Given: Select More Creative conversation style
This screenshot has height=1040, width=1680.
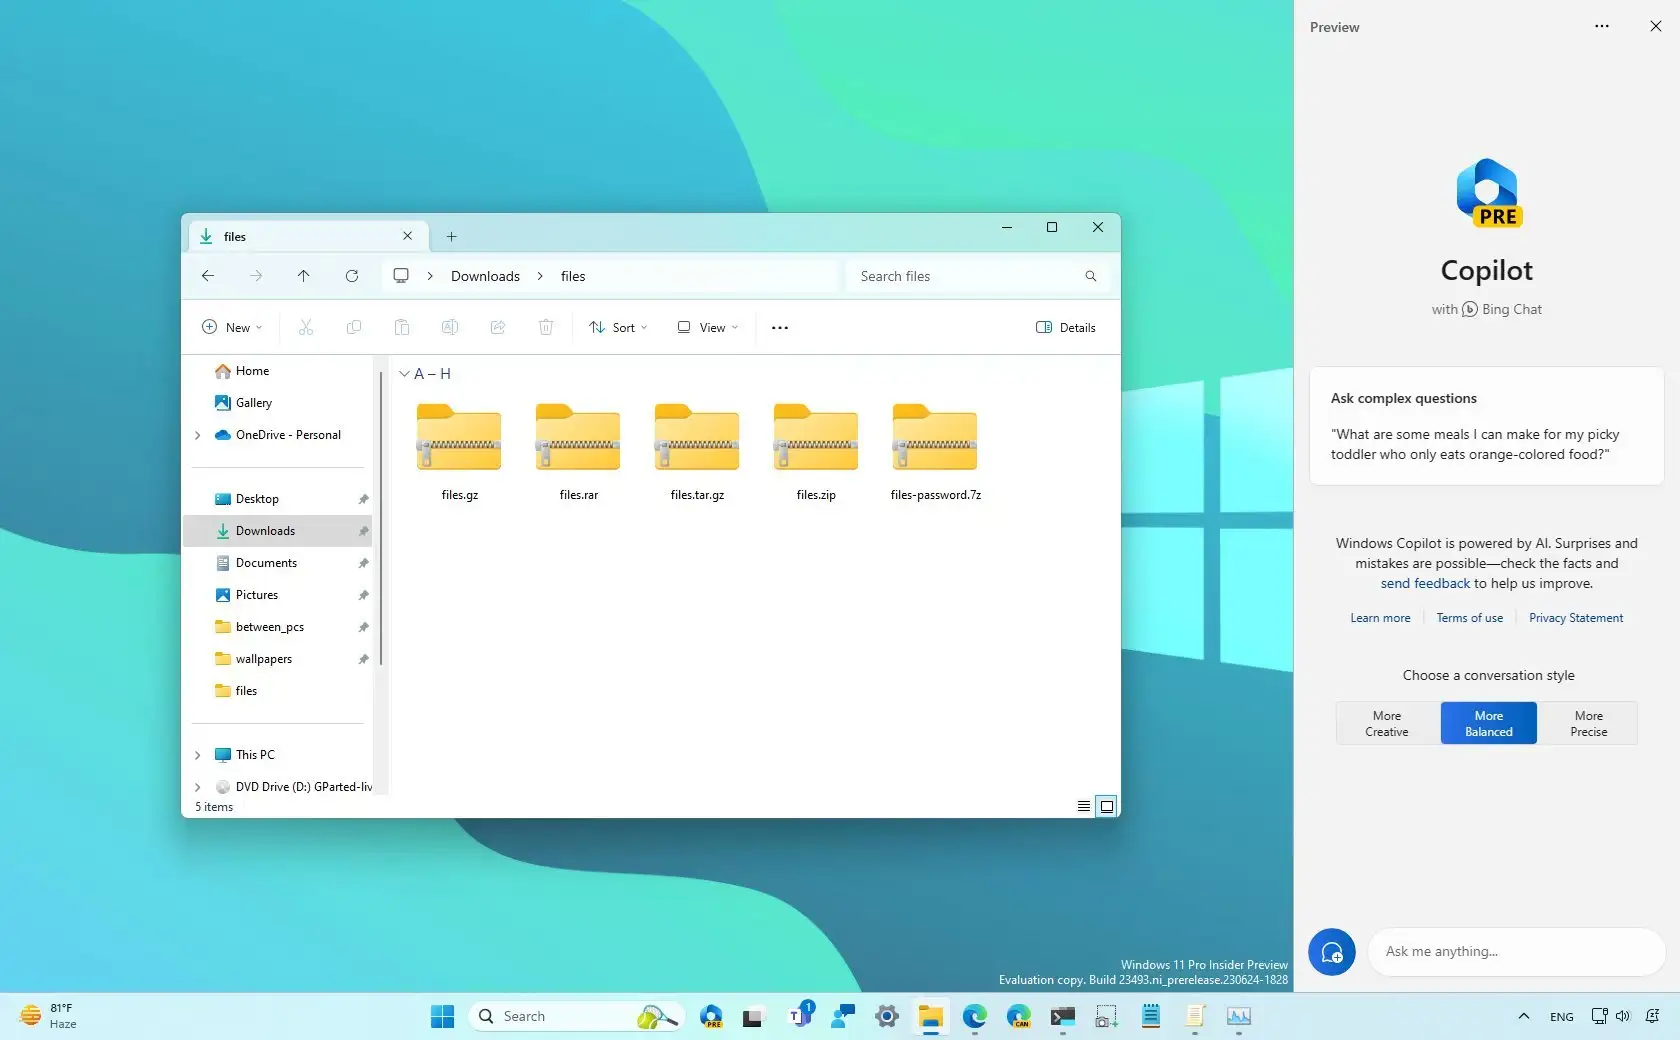Looking at the screenshot, I should click(x=1387, y=723).
